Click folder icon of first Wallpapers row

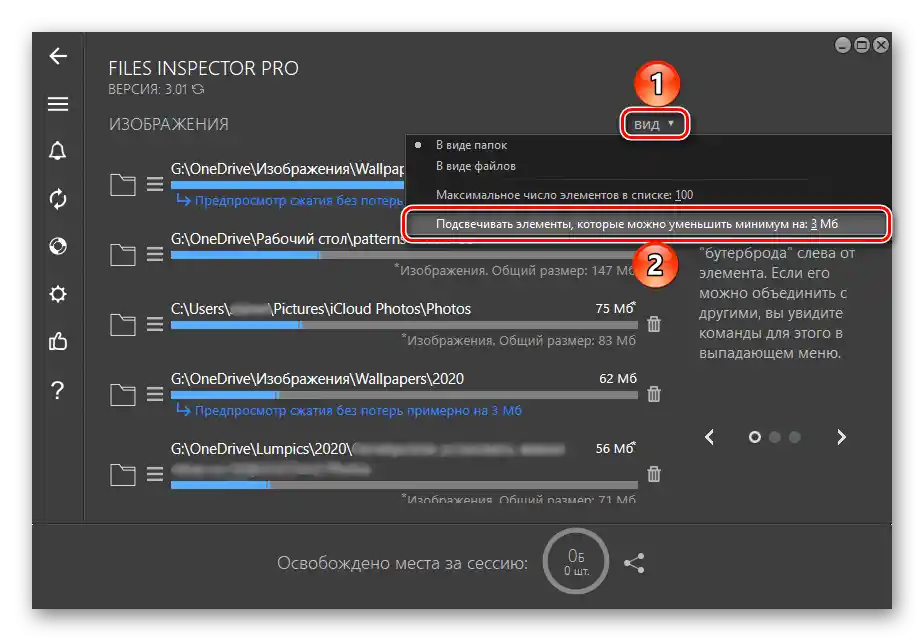point(123,184)
